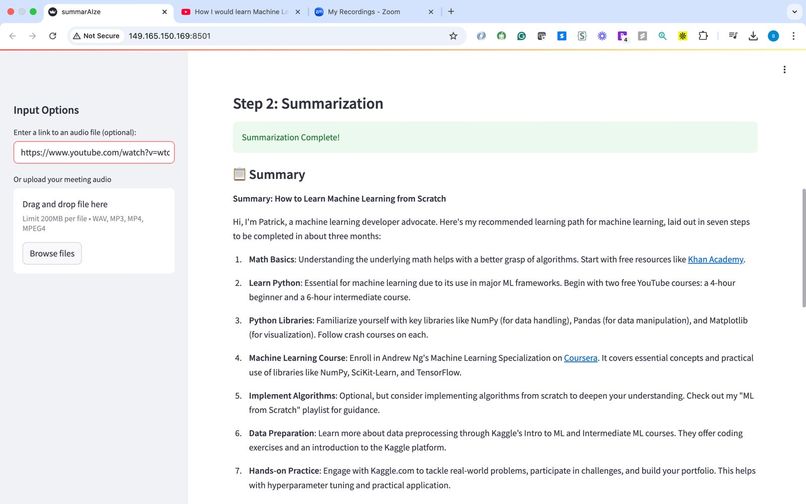Click the Implement Algorithms list item text
The width and height of the screenshot is (806, 504).
[501, 403]
